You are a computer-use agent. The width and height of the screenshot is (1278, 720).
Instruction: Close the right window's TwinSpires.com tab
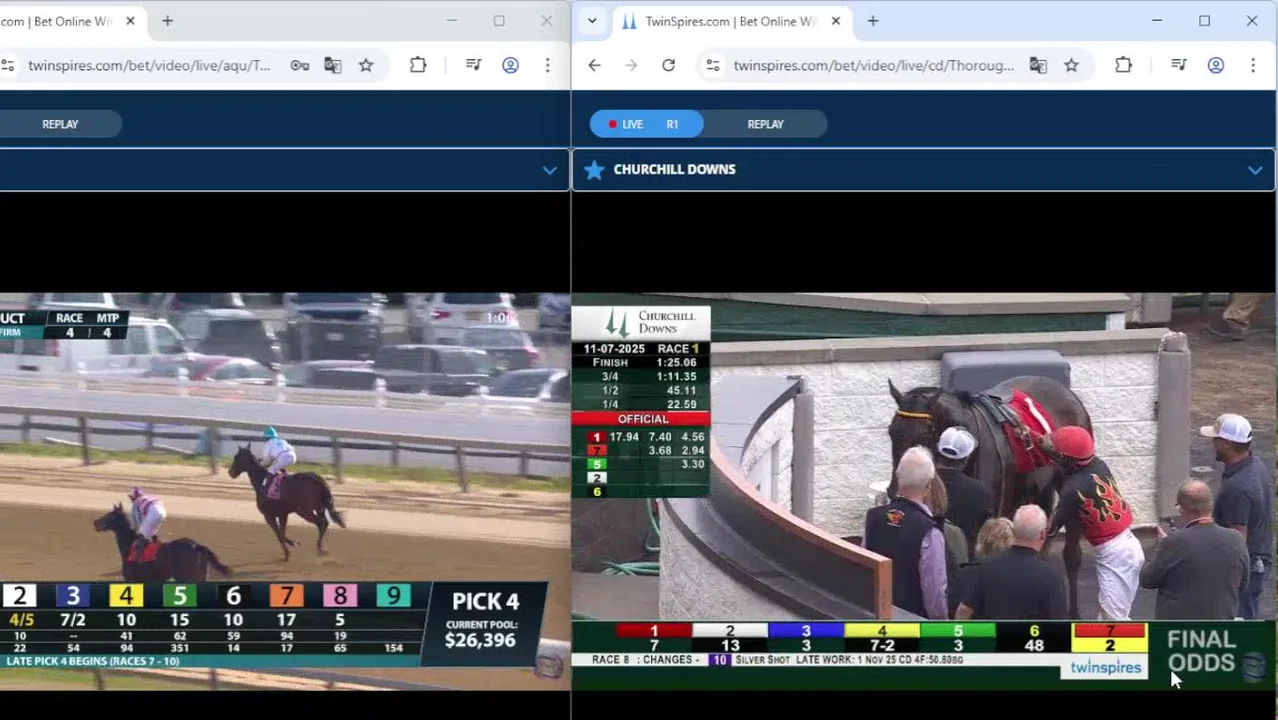[836, 21]
